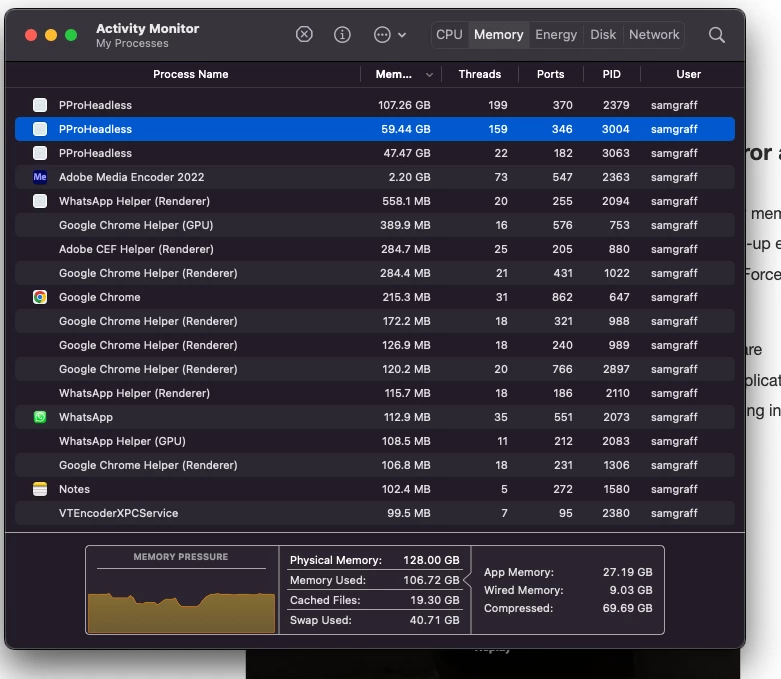Open the more options ellipsis menu

(x=390, y=34)
